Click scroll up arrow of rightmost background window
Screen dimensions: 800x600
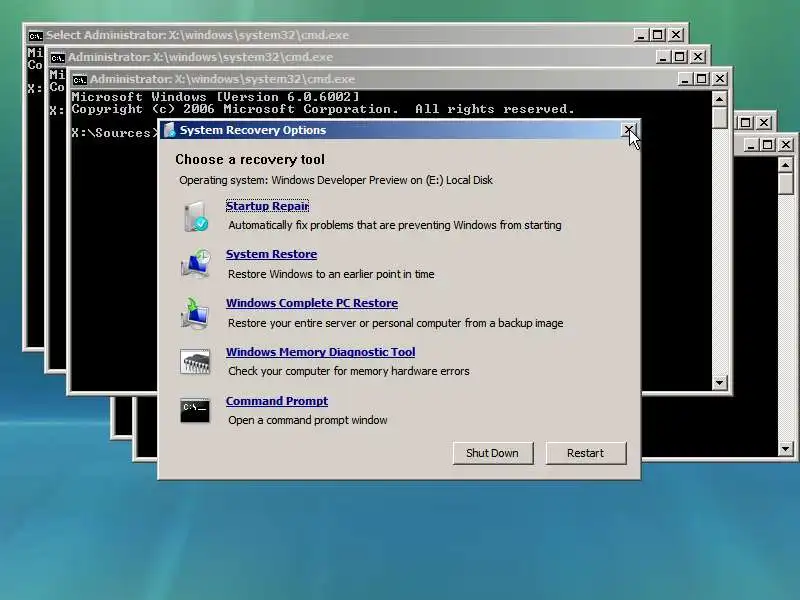[785, 165]
